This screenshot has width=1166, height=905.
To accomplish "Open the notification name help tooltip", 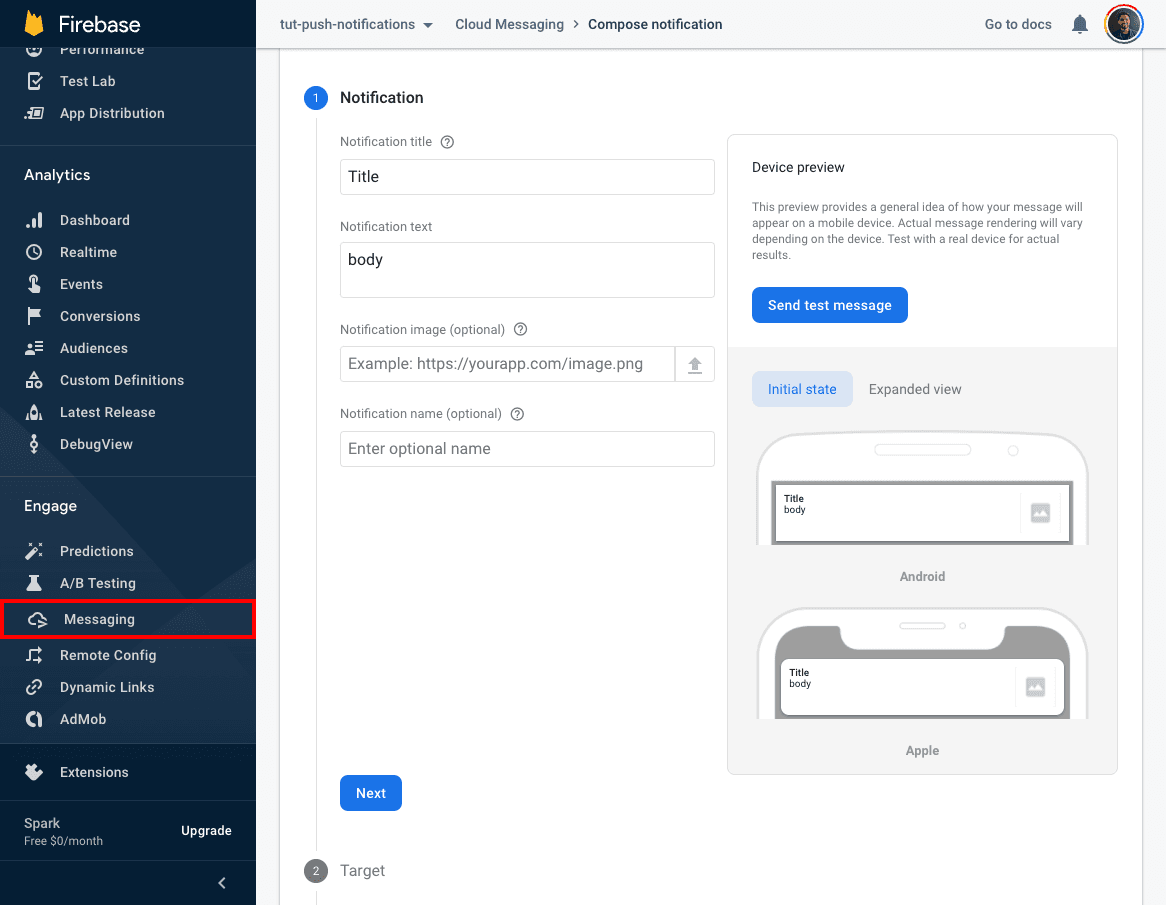I will coord(517,413).
